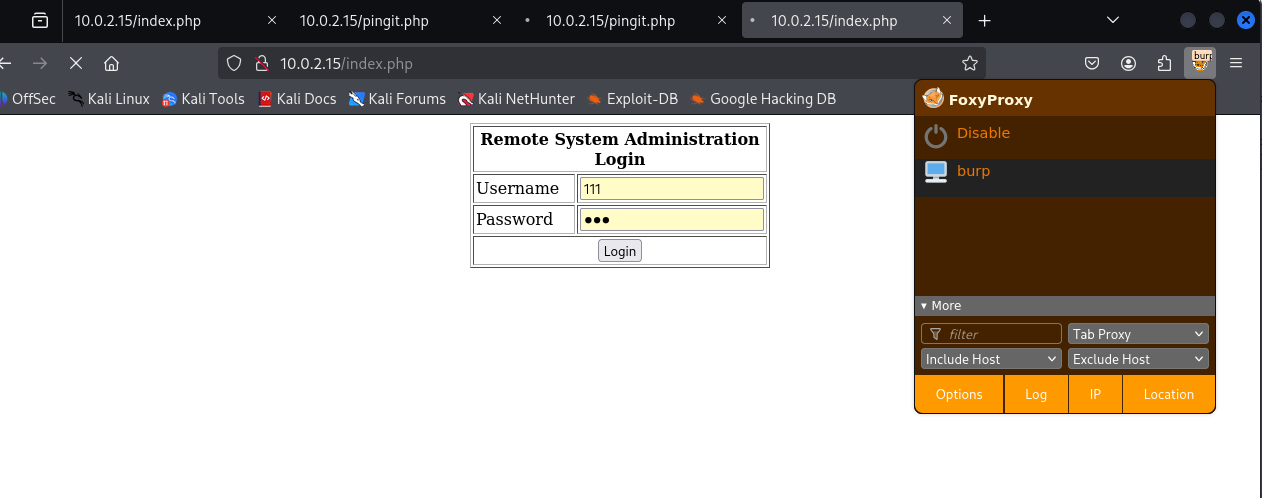
Task: Disable FoxyProxy with the power toggle
Action: tap(935, 136)
